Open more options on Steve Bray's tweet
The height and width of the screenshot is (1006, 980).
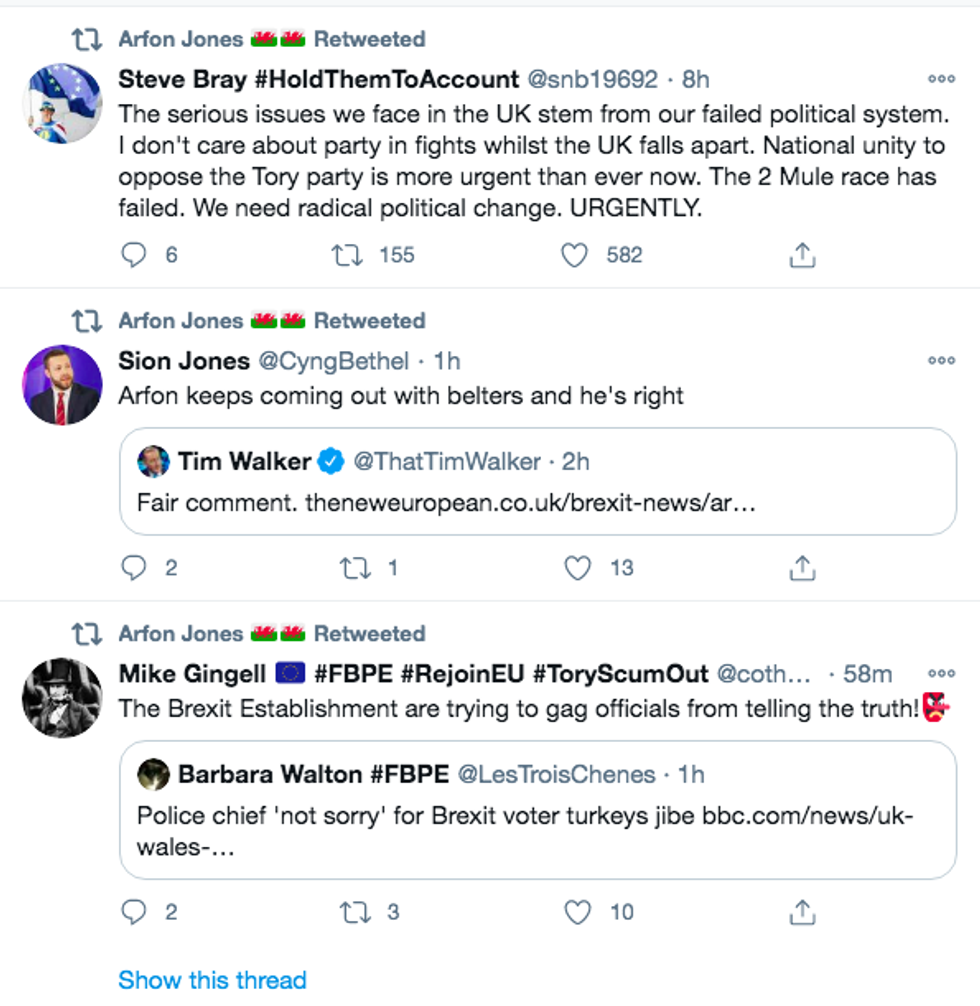(x=941, y=80)
